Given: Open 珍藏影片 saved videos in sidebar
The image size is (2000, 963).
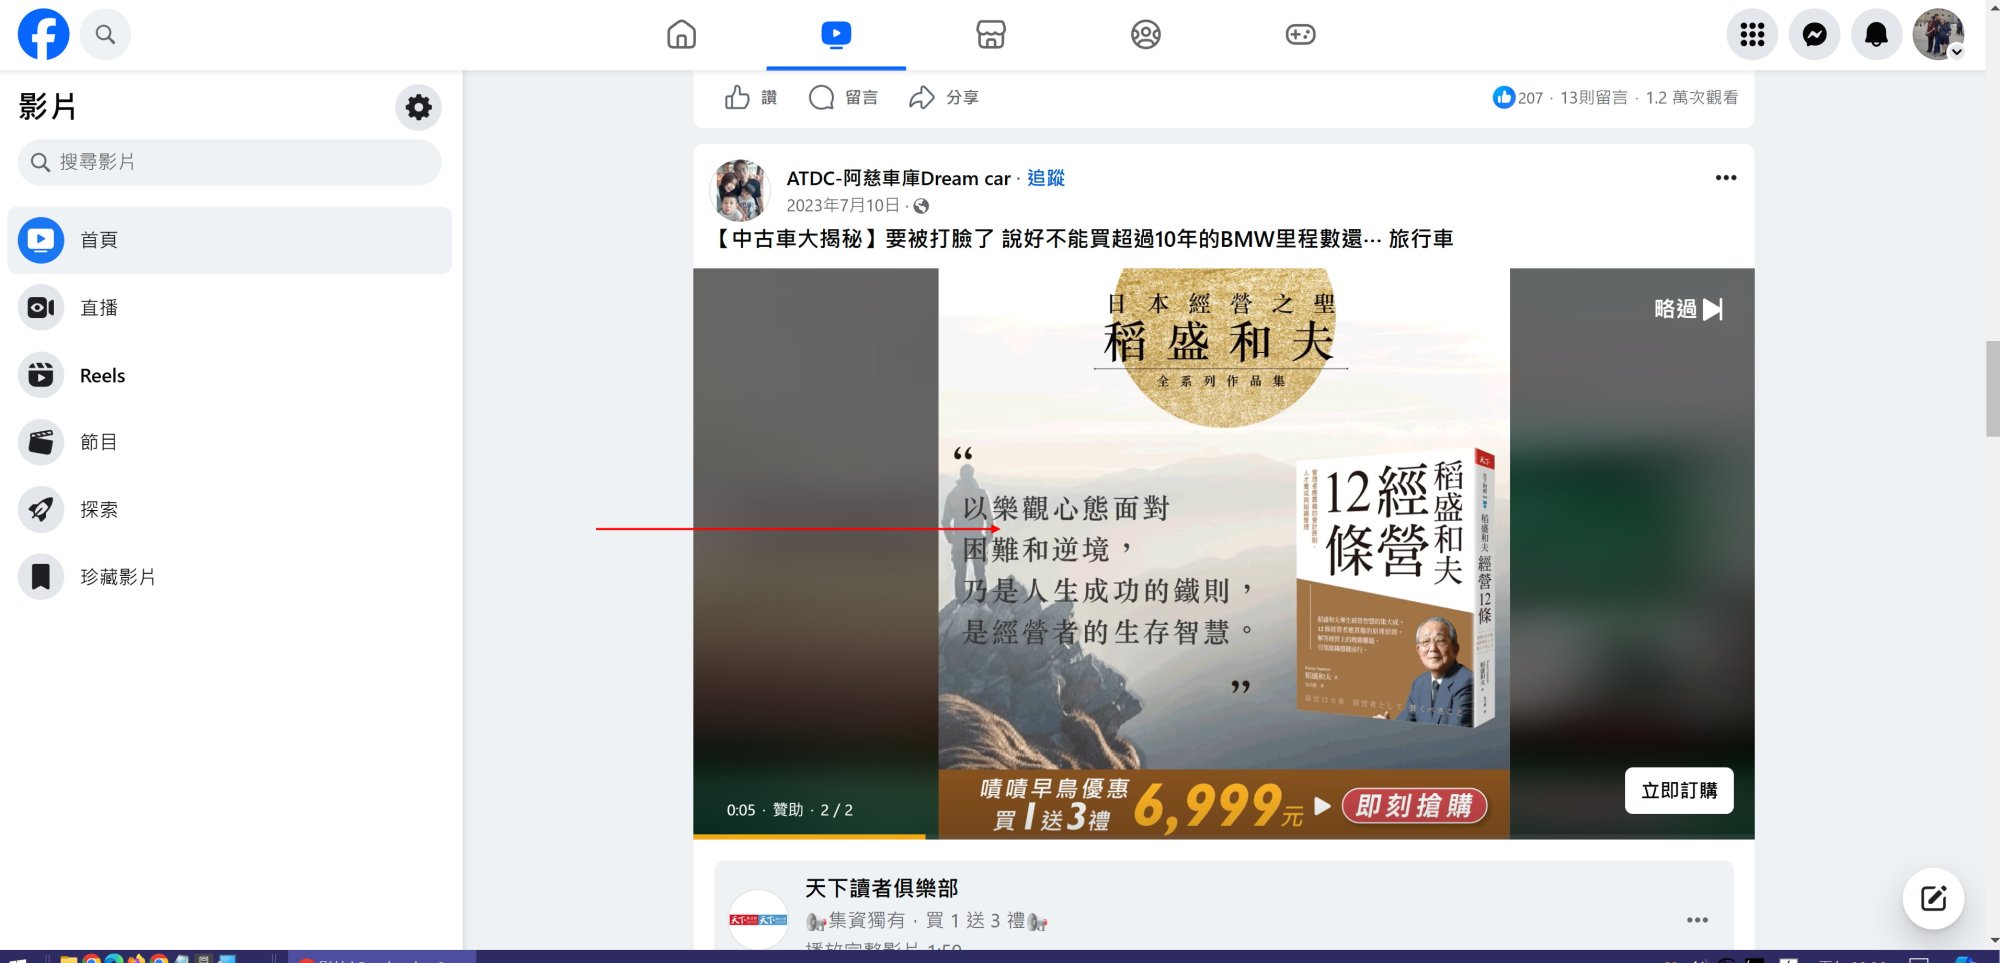Looking at the screenshot, I should 117,576.
